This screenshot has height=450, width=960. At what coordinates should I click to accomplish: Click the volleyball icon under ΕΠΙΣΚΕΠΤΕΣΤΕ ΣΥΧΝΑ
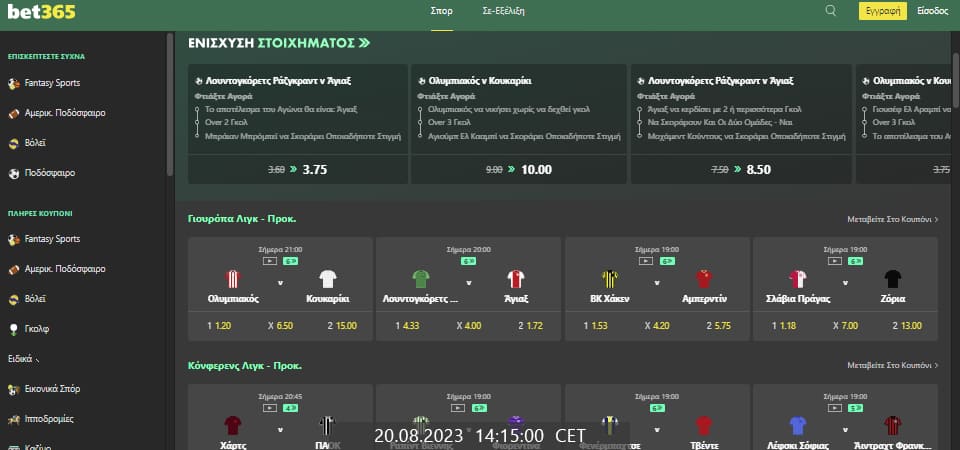tap(14, 143)
